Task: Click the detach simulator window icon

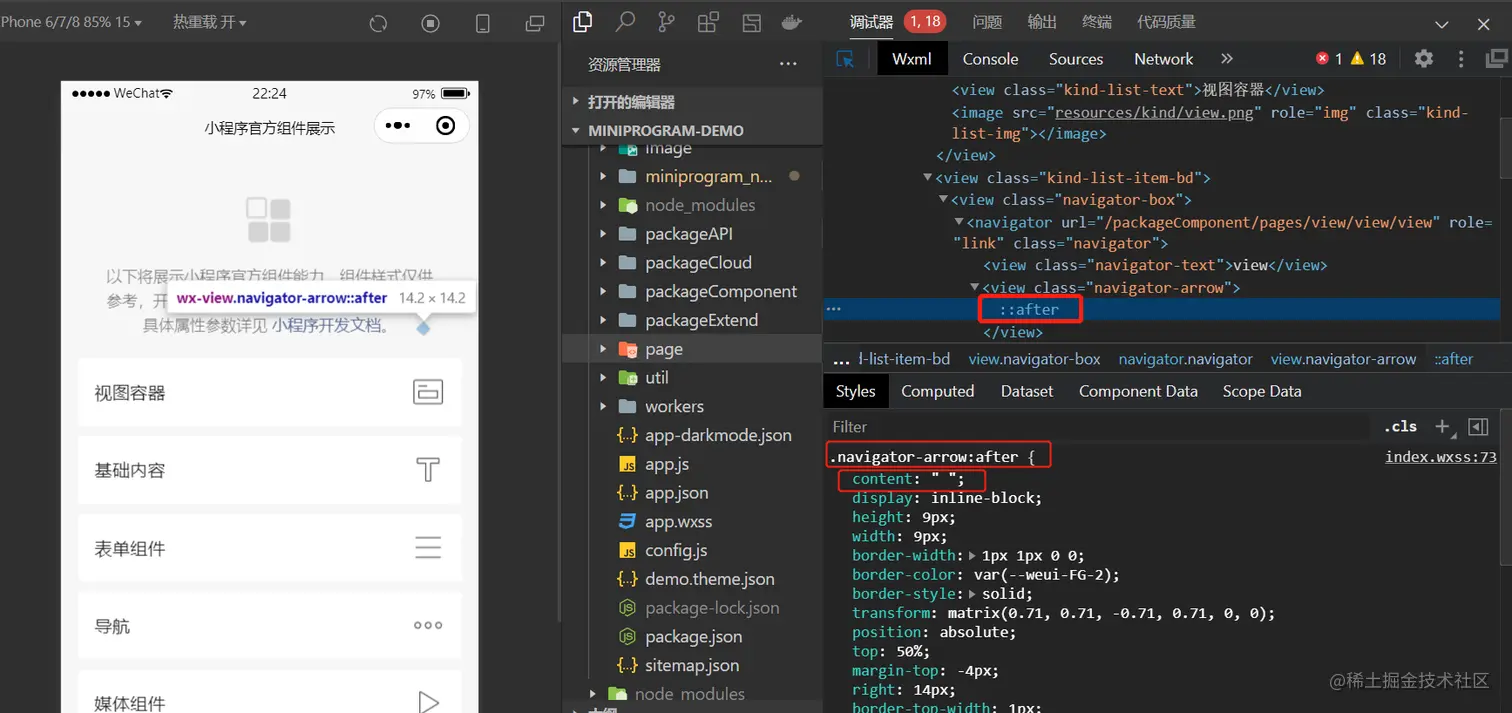Action: (x=535, y=23)
